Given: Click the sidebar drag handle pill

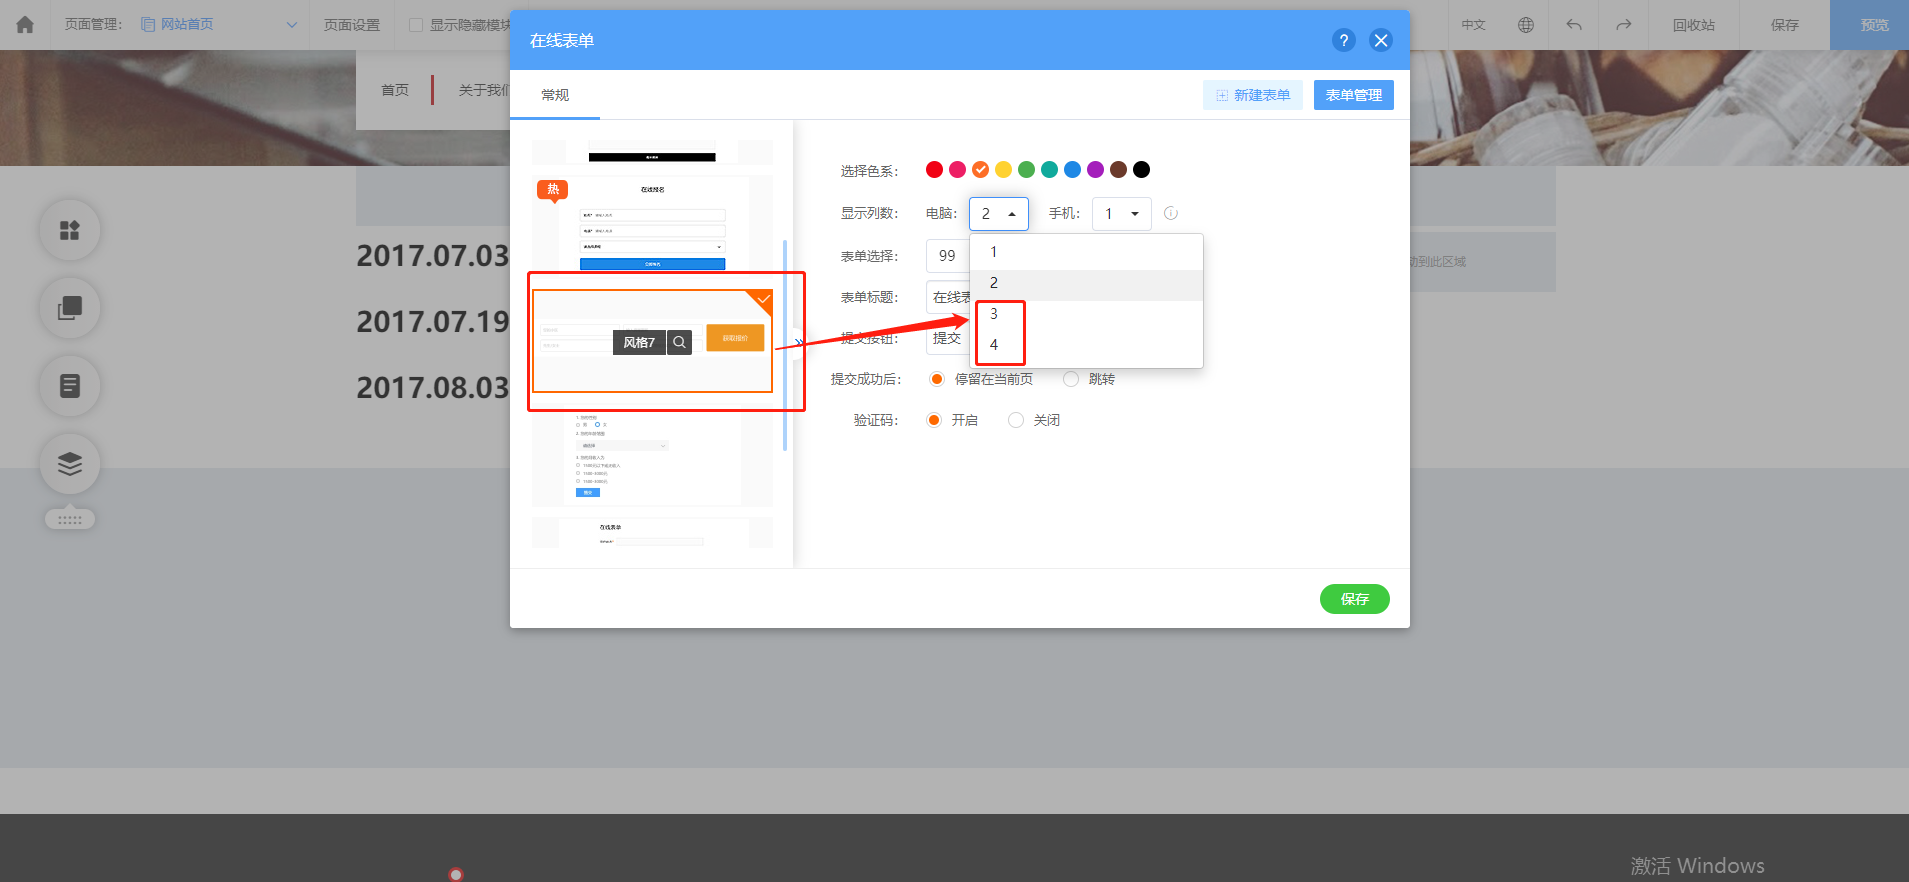Looking at the screenshot, I should 70,519.
